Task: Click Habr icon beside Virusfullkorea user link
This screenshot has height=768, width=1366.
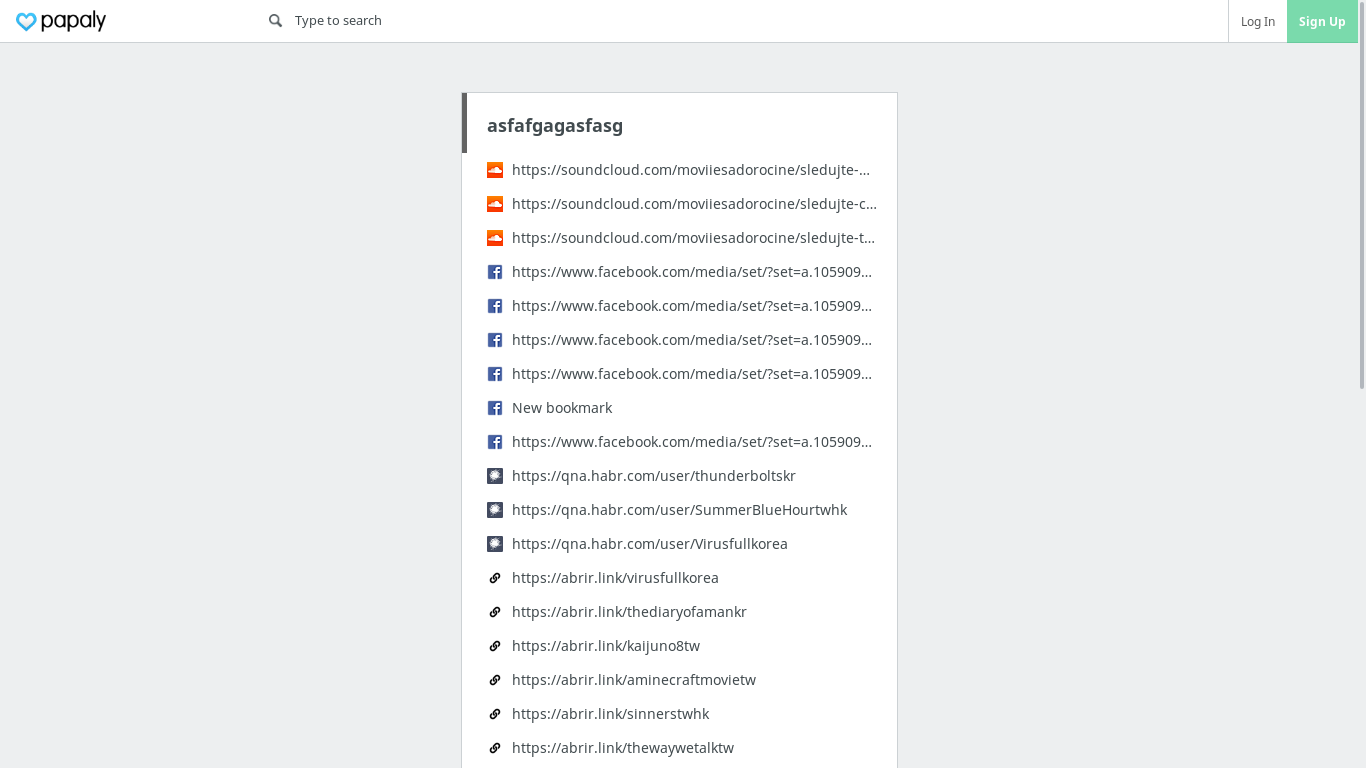Action: 495,544
